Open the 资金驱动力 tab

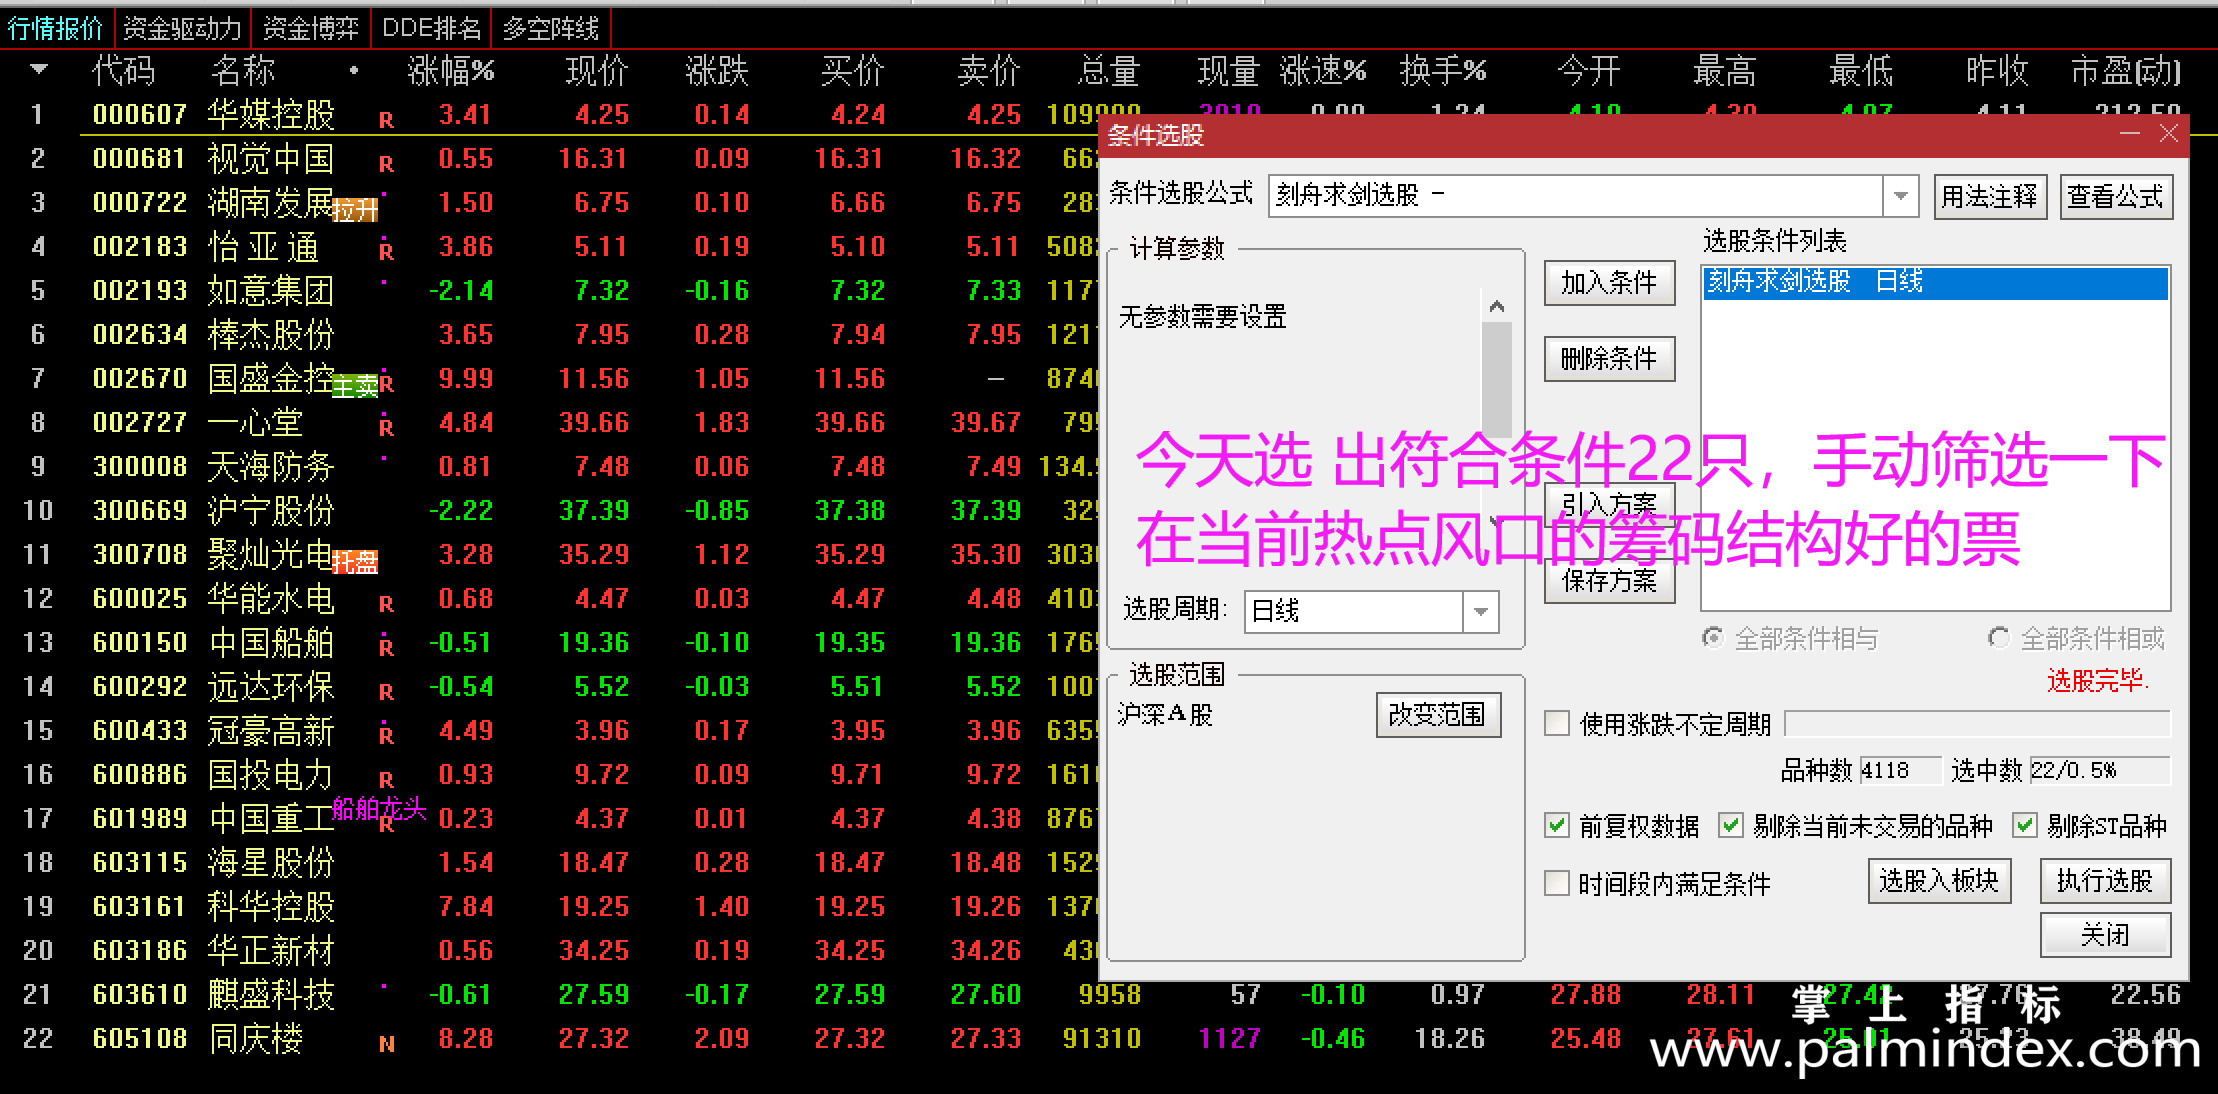pyautogui.click(x=182, y=28)
